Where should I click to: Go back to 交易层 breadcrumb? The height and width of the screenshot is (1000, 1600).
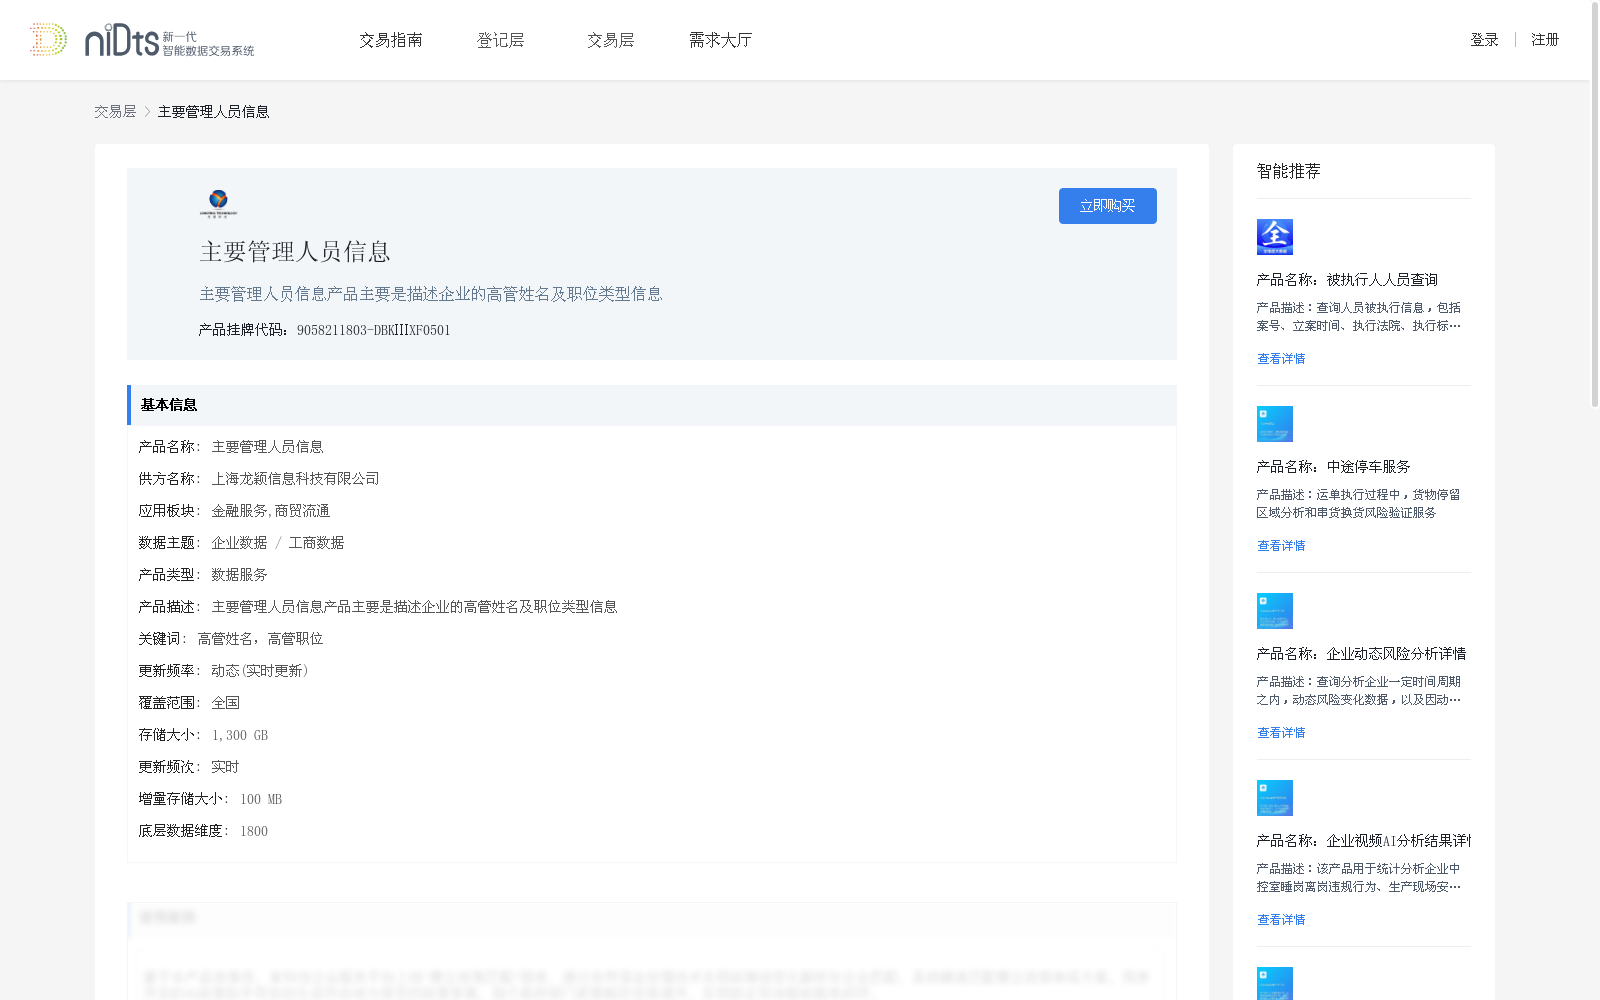115,112
